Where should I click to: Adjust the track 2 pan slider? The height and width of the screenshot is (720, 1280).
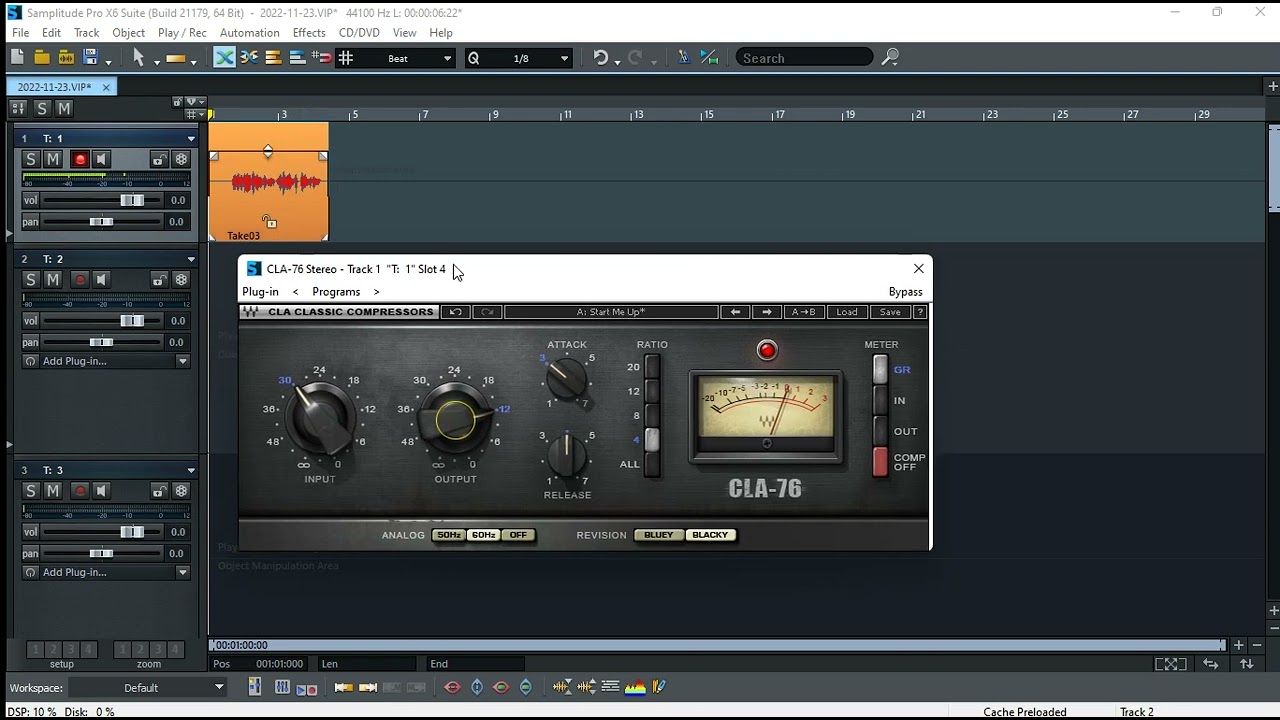(102, 342)
